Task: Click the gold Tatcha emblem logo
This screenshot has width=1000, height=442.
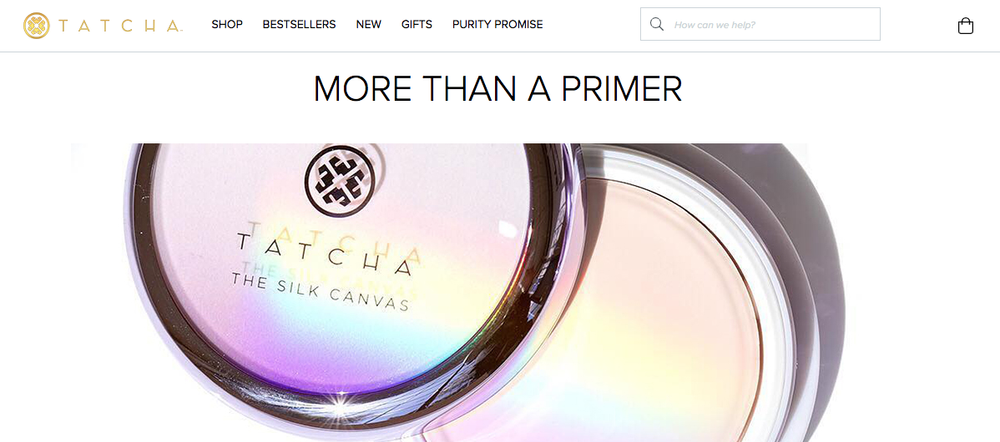Action: (36, 26)
